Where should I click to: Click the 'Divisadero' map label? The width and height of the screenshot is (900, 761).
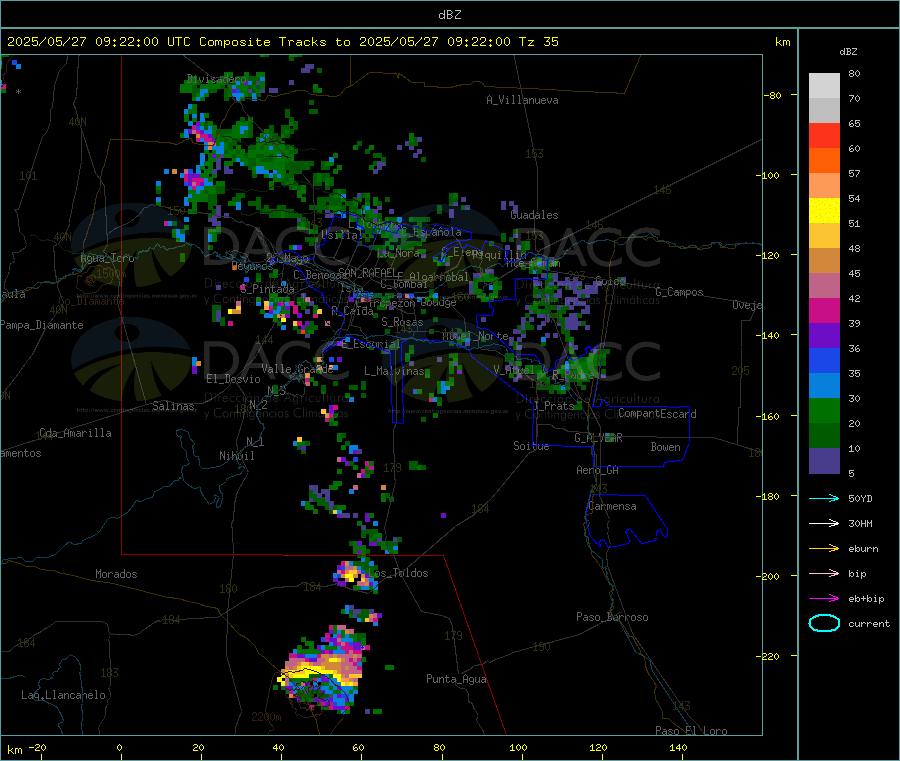[x=216, y=79]
